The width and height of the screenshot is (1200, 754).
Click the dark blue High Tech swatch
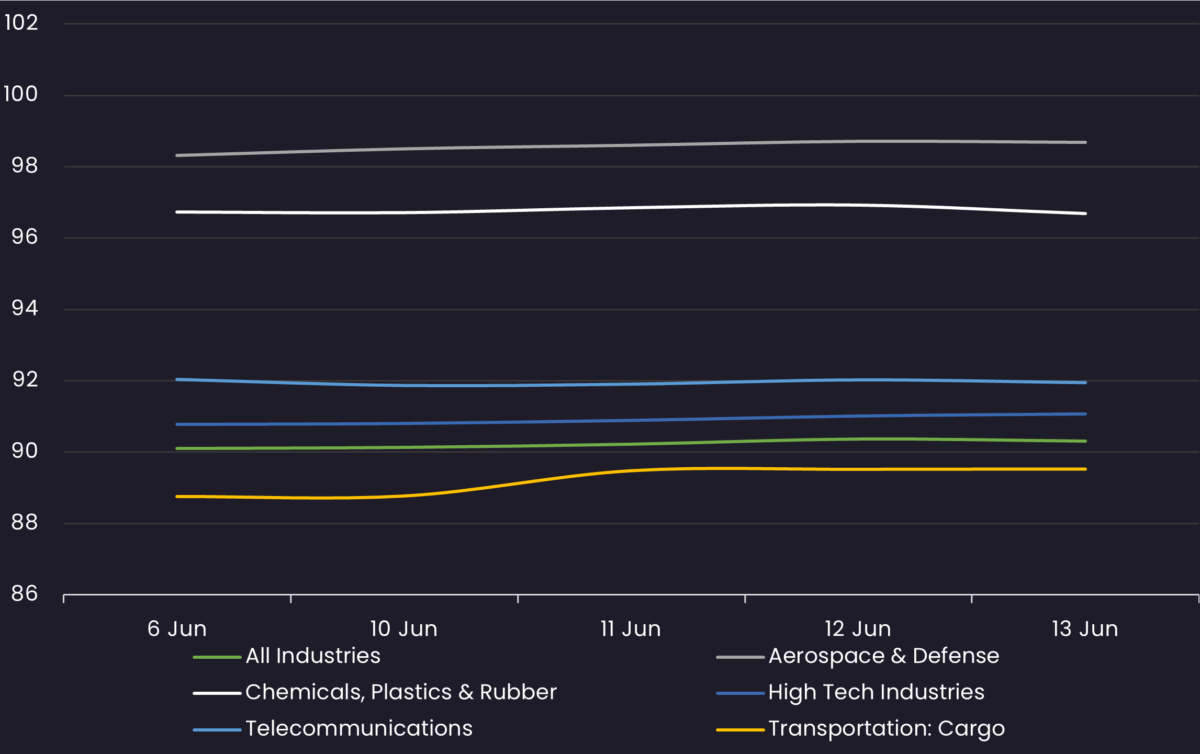coord(740,693)
